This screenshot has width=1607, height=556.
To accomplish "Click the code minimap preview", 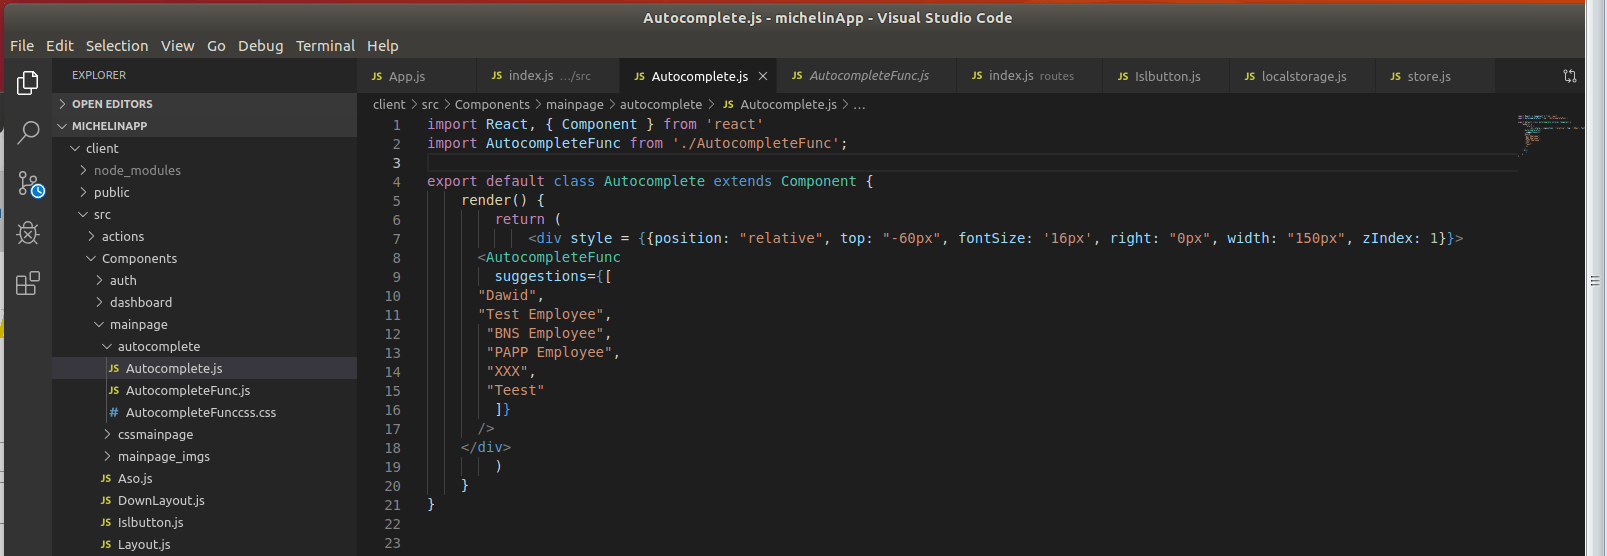I will coord(1550,135).
